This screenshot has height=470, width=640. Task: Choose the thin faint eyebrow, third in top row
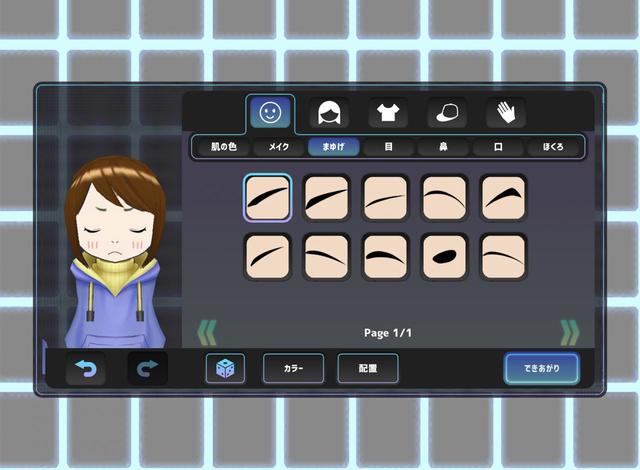tap(385, 198)
